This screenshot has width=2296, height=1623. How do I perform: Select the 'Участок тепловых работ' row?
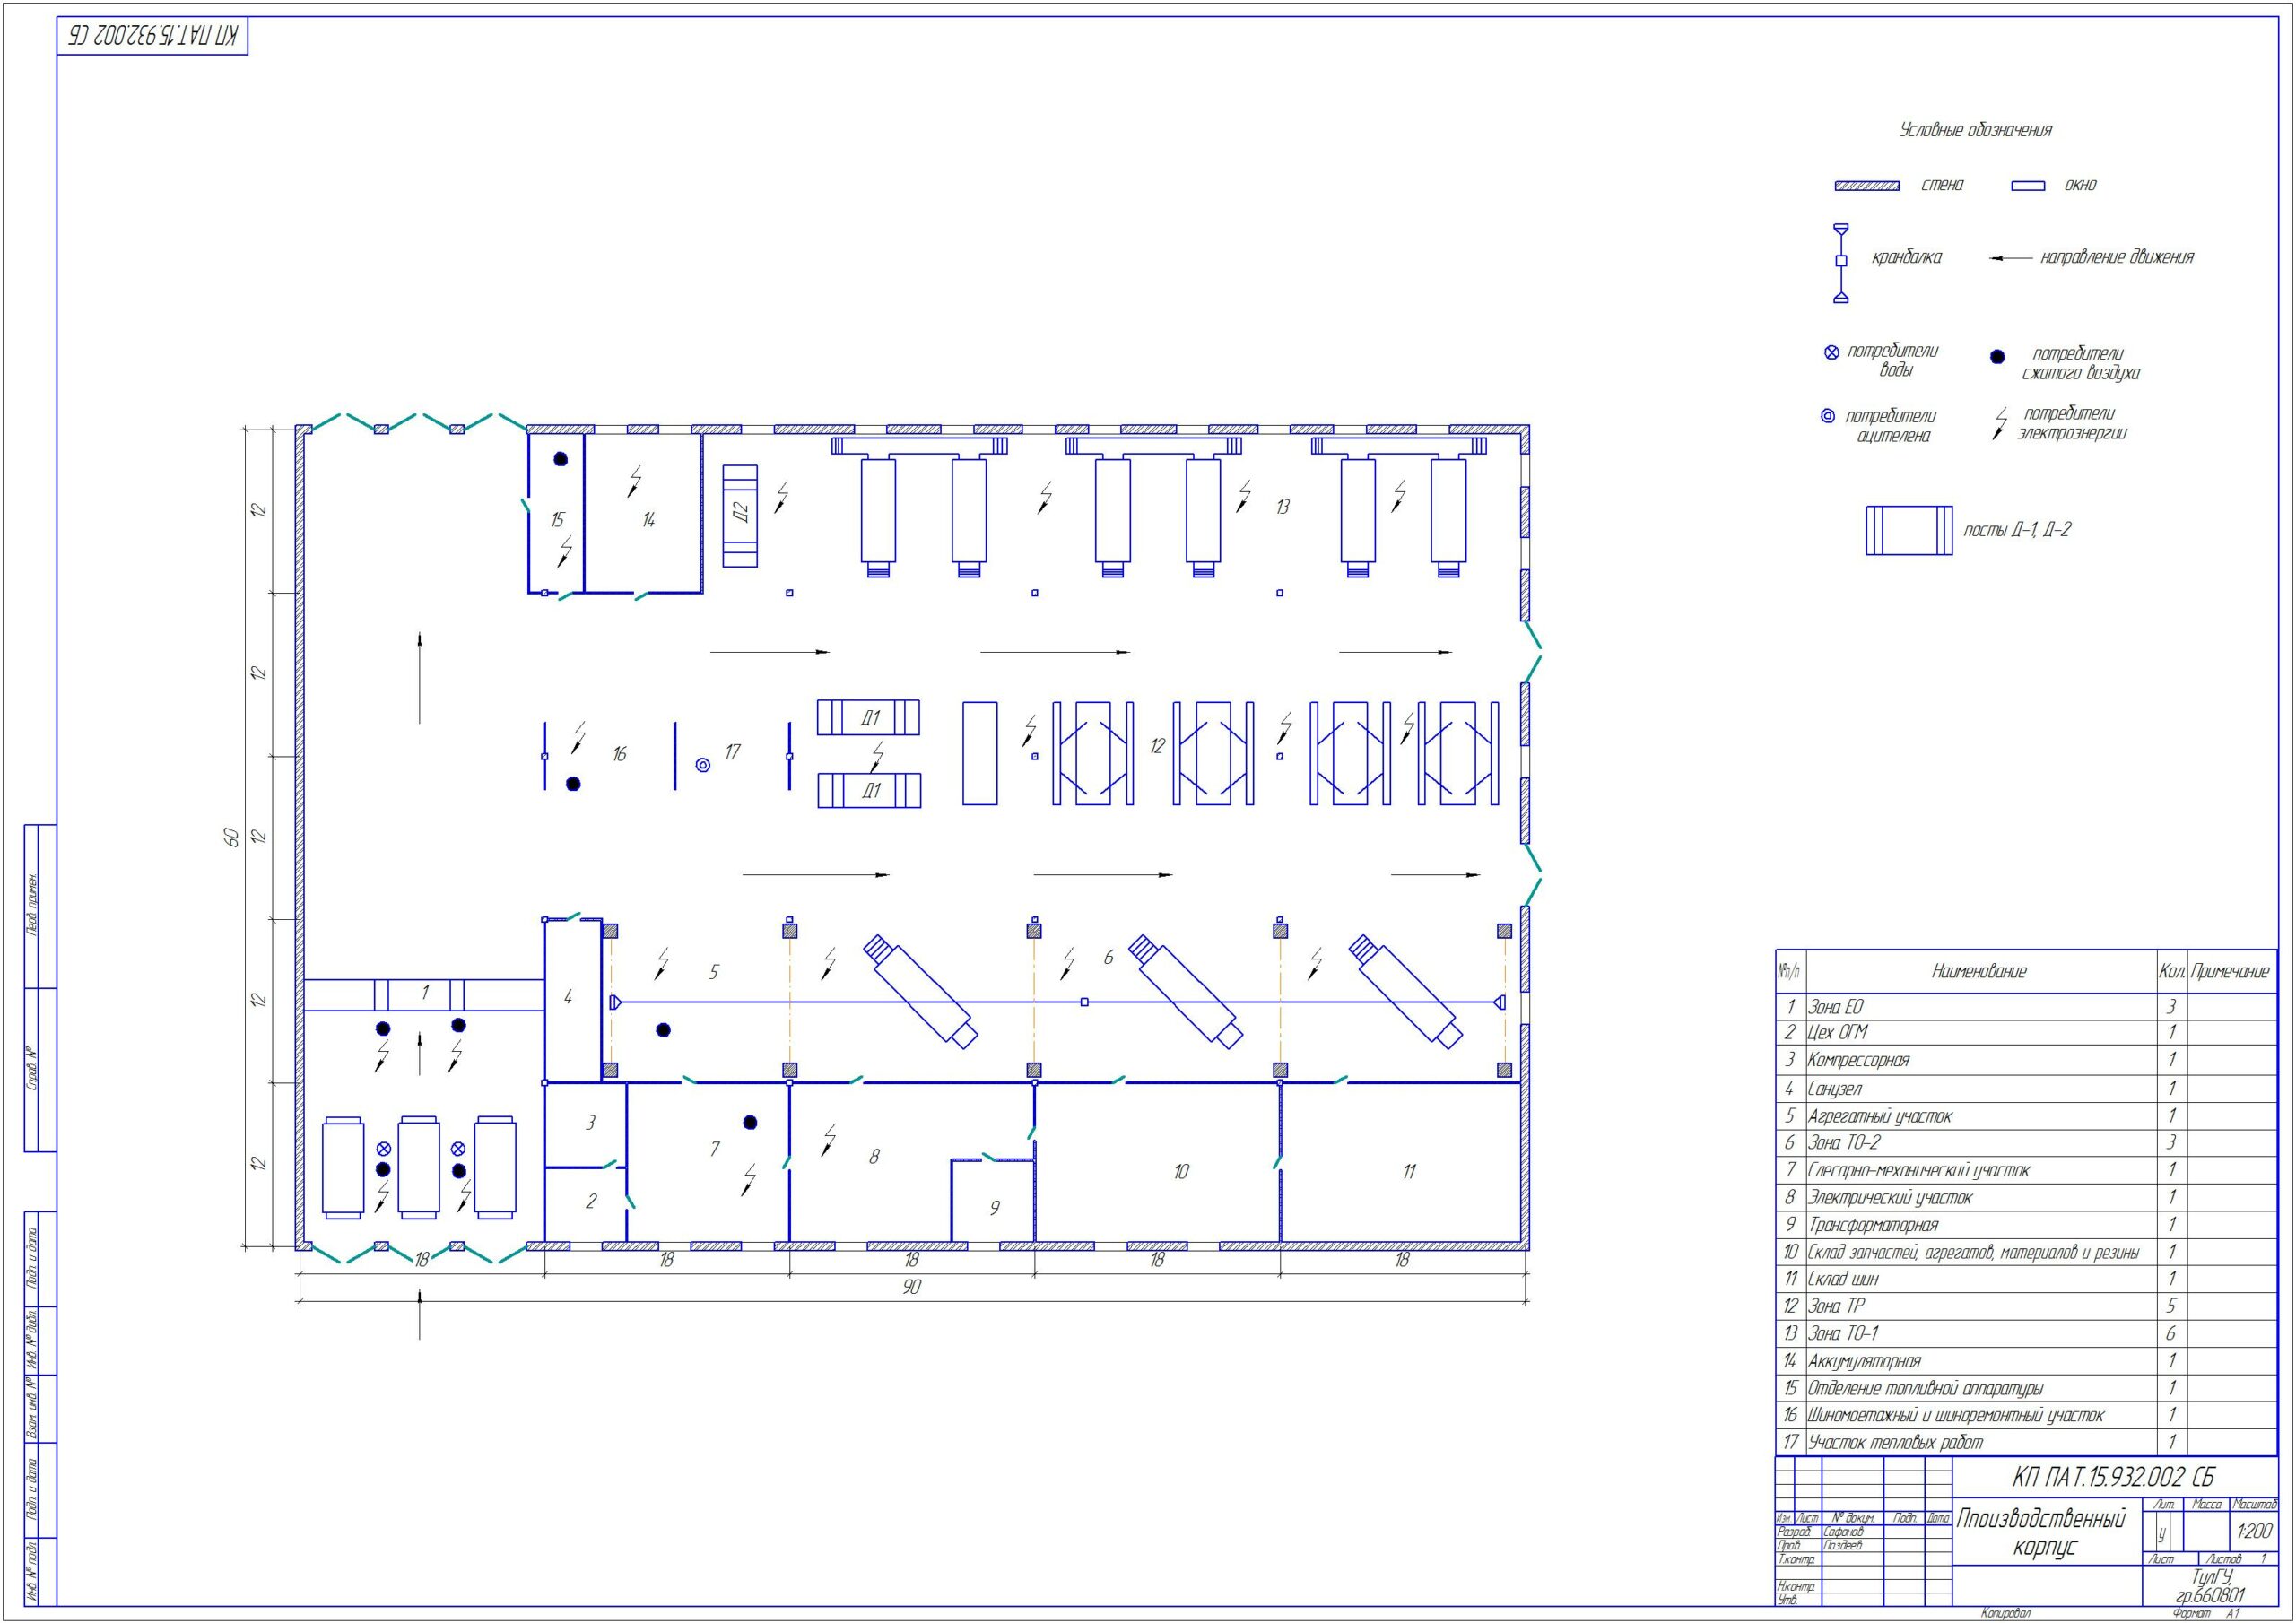(2026, 1442)
